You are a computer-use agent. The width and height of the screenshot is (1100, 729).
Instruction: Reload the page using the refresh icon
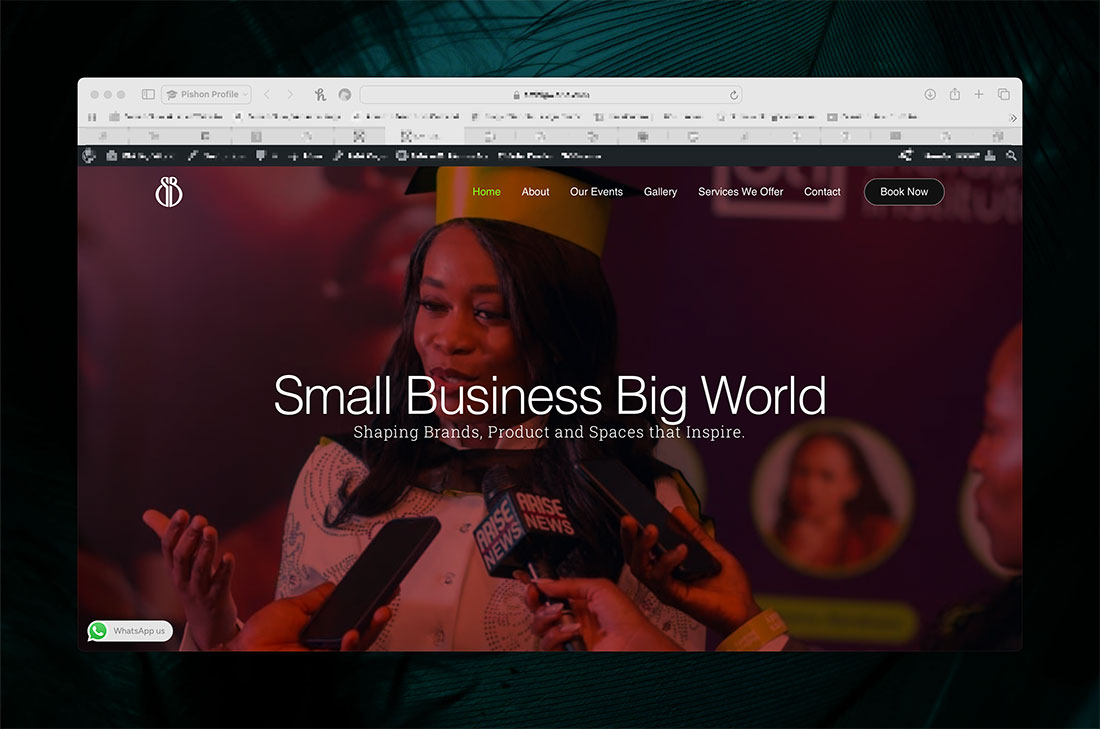point(734,95)
